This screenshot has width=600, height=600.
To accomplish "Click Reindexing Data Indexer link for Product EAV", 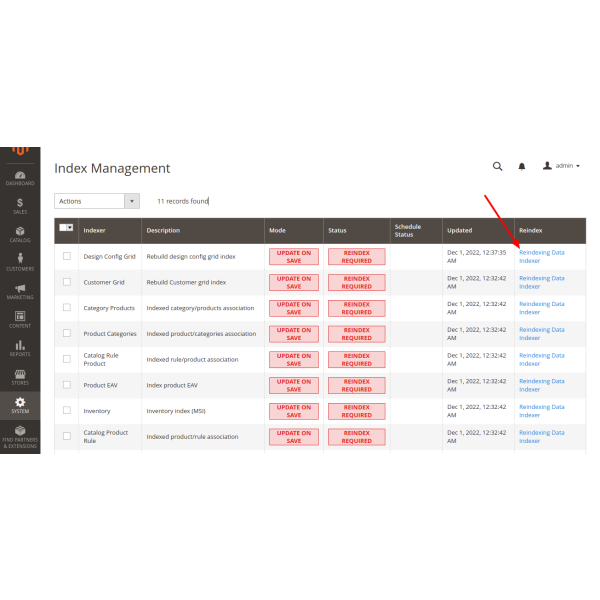I will [541, 385].
